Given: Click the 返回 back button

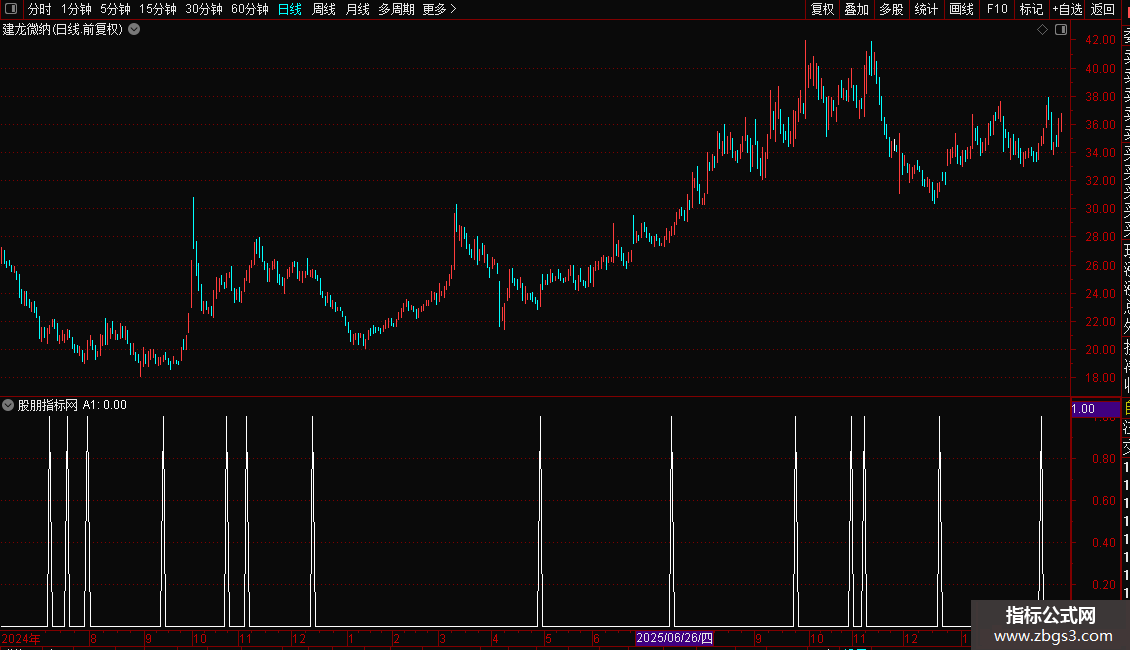Looking at the screenshot, I should pos(1103,9).
